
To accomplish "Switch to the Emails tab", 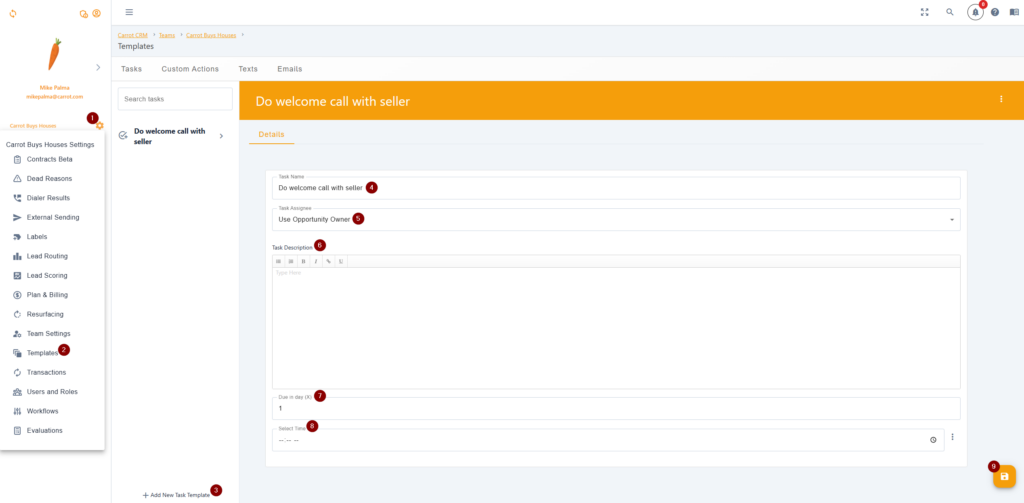I will click(289, 69).
